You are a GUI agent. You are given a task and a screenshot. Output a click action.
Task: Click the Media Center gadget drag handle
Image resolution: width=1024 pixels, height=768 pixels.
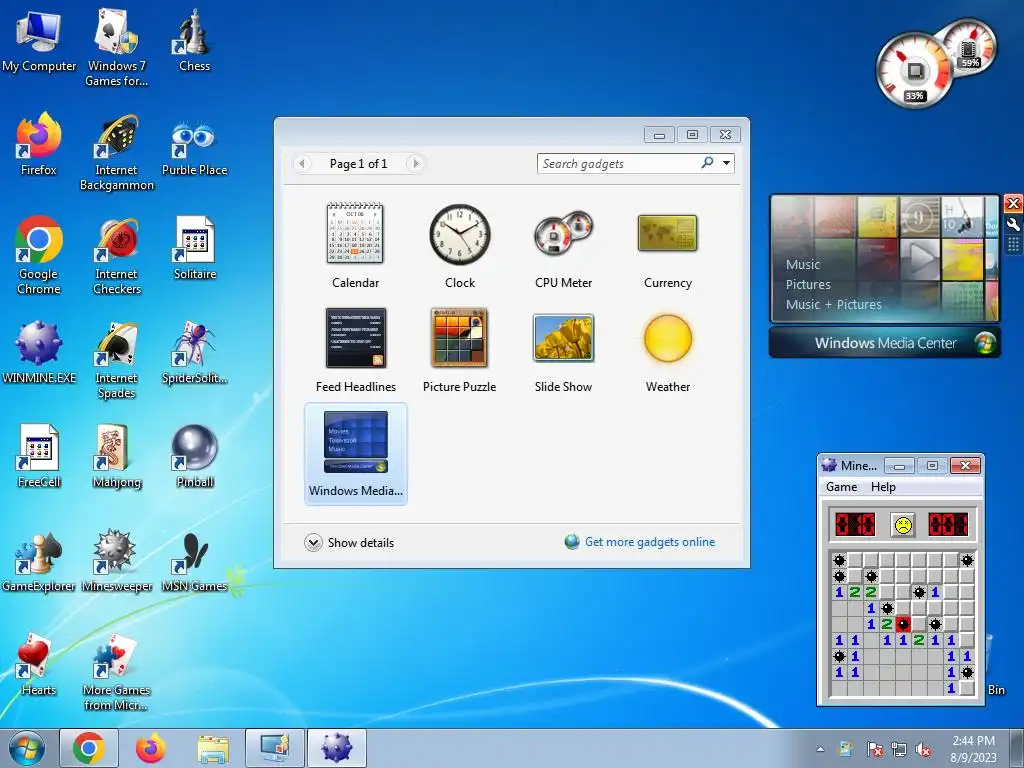[1013, 245]
